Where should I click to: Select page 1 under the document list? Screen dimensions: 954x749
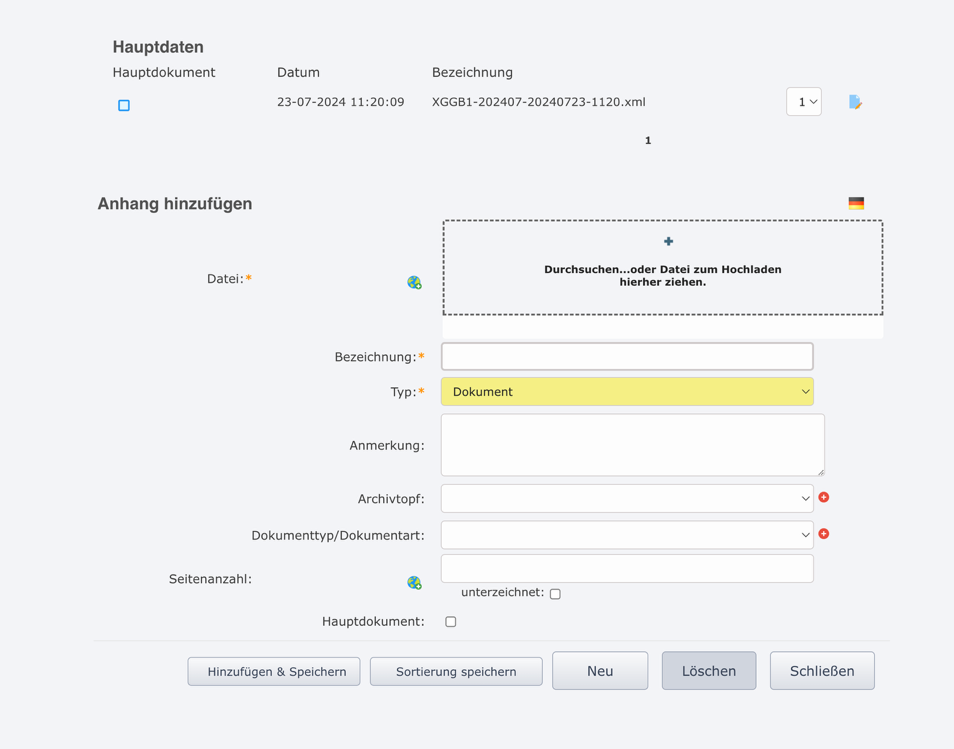tap(647, 140)
